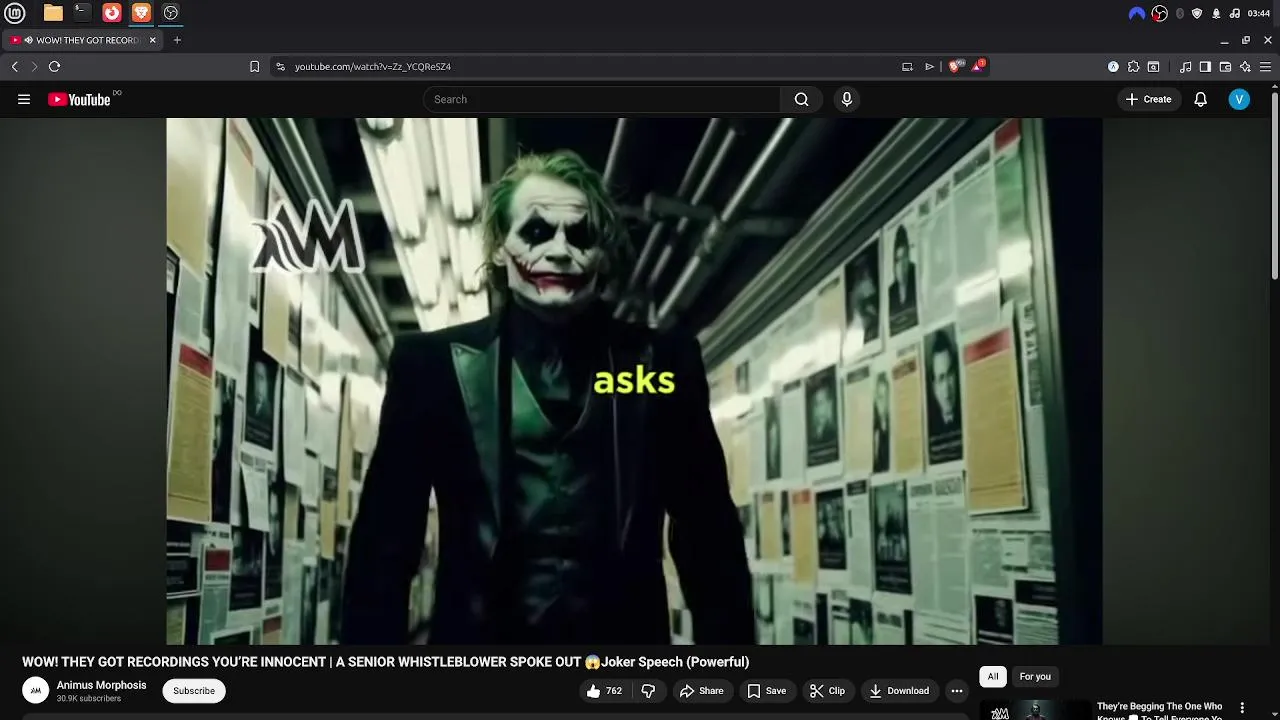Open the NordVPN tray icon

coord(1137,13)
